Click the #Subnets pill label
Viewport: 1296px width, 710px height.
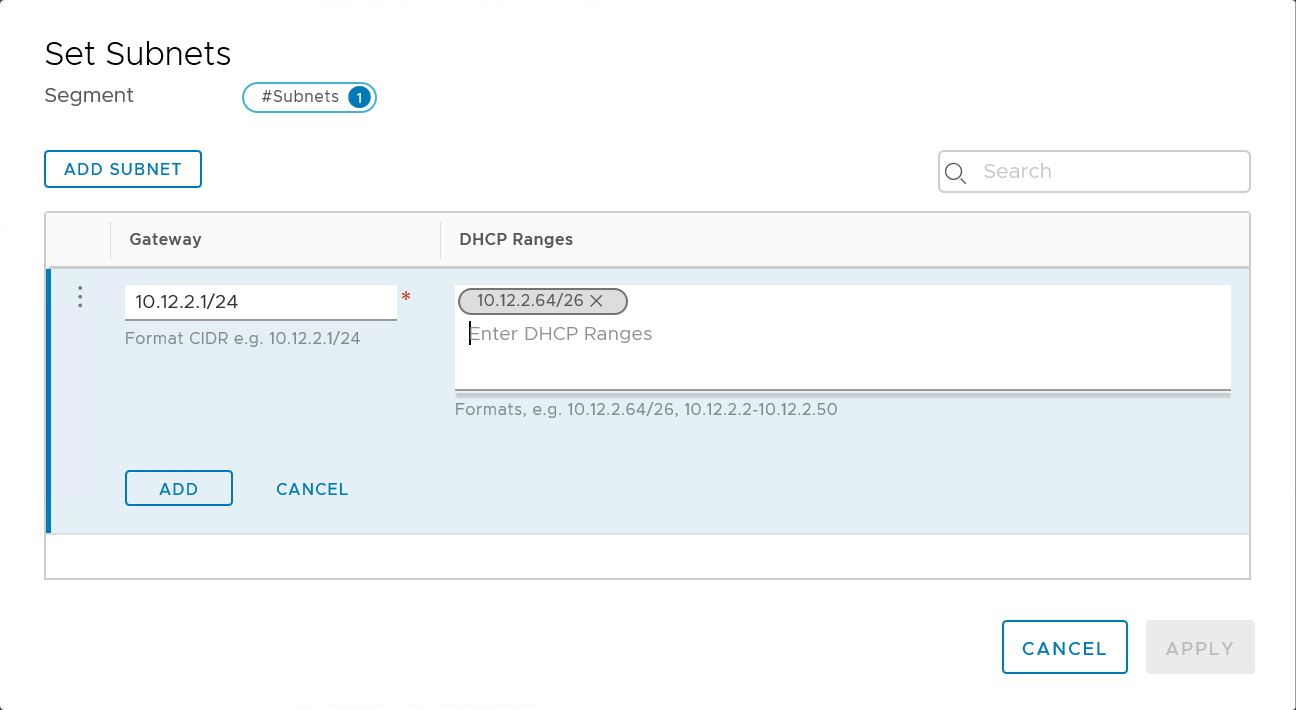[300, 97]
